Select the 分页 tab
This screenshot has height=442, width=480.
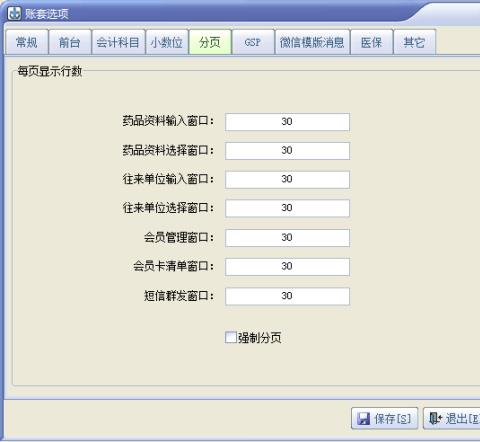click(x=210, y=42)
